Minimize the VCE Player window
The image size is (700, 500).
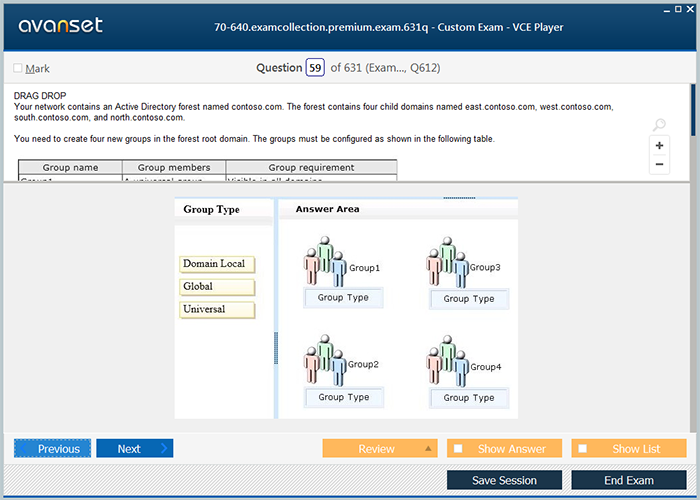click(x=667, y=9)
